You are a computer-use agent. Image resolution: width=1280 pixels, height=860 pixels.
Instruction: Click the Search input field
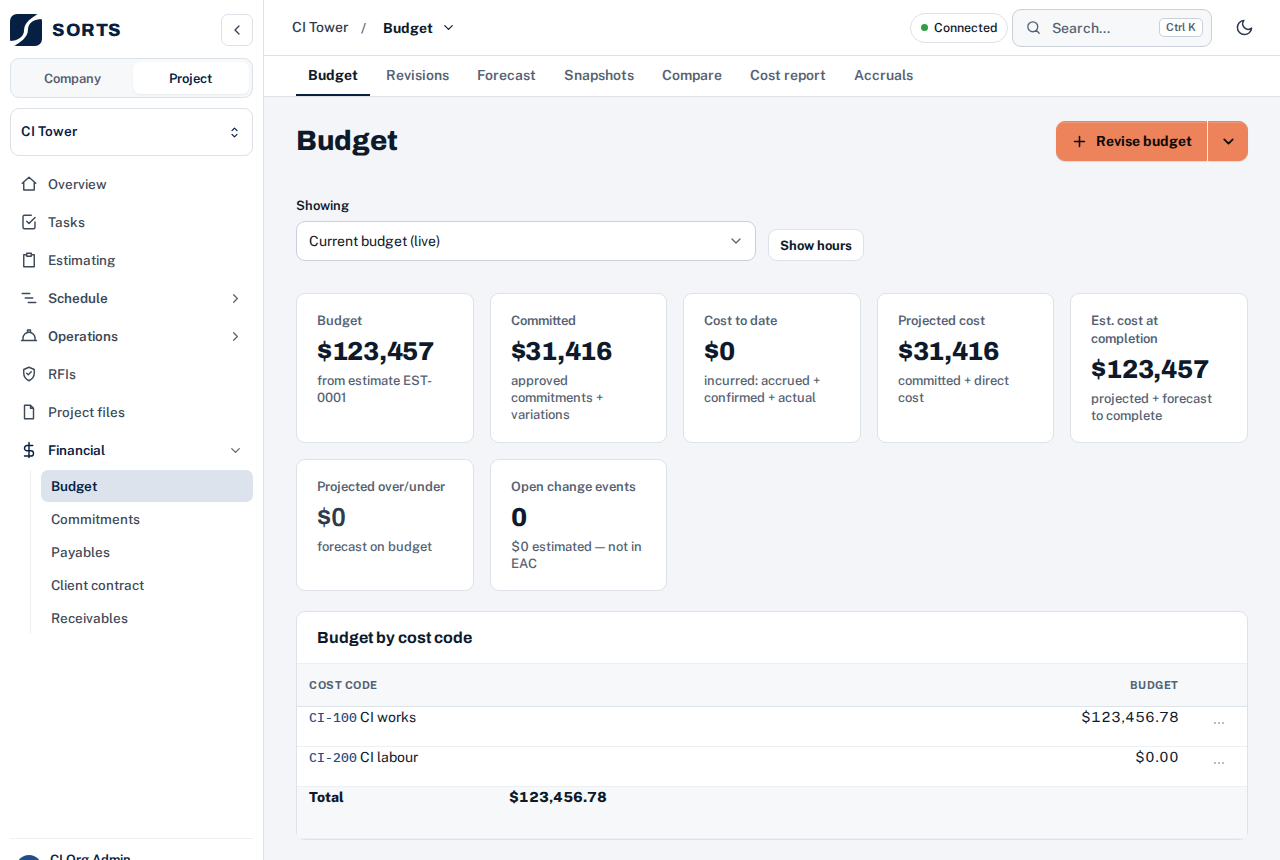(1112, 28)
